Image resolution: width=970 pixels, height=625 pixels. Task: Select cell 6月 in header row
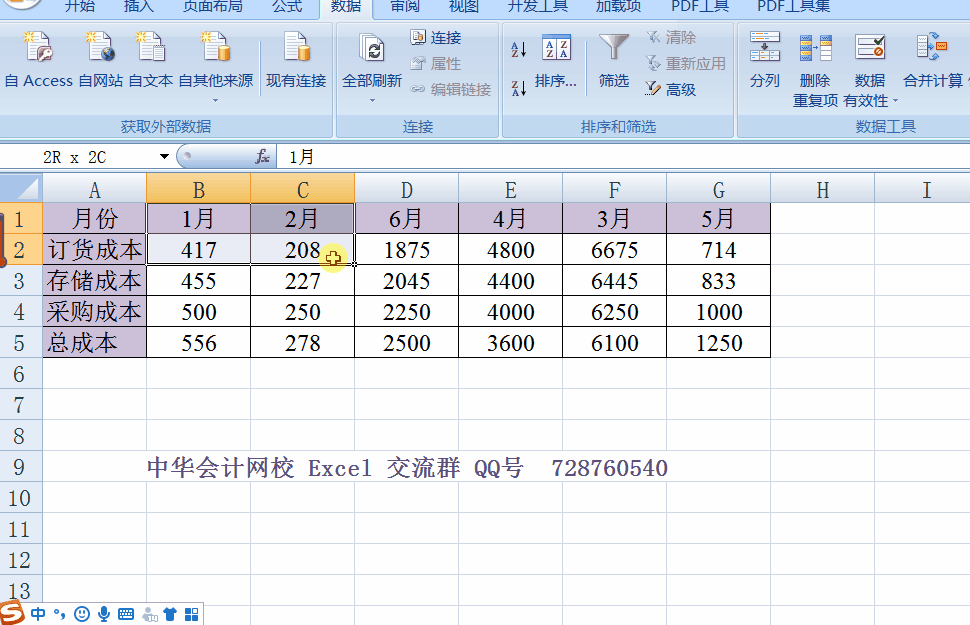point(406,218)
